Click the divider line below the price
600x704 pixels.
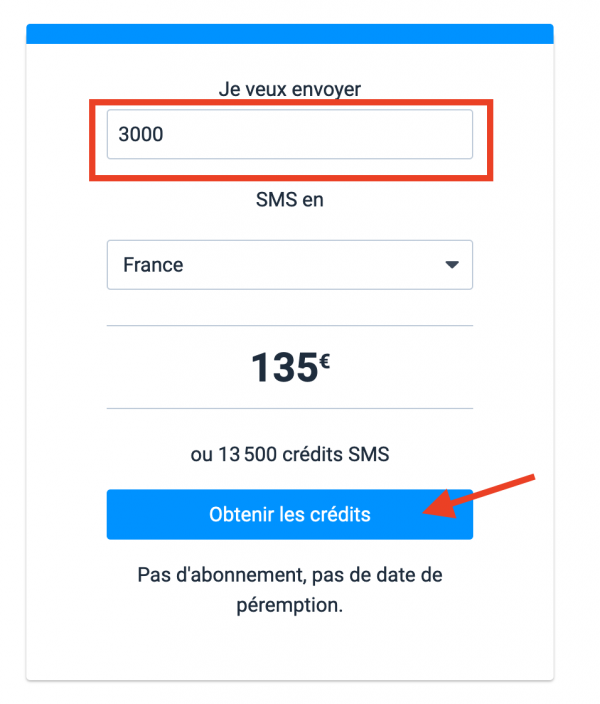pyautogui.click(x=289, y=408)
